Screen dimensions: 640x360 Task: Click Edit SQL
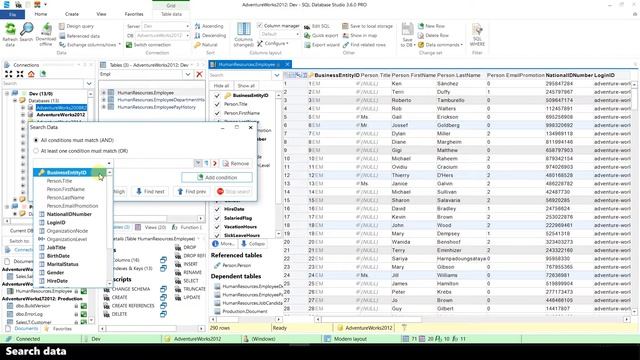pyautogui.click(x=317, y=26)
